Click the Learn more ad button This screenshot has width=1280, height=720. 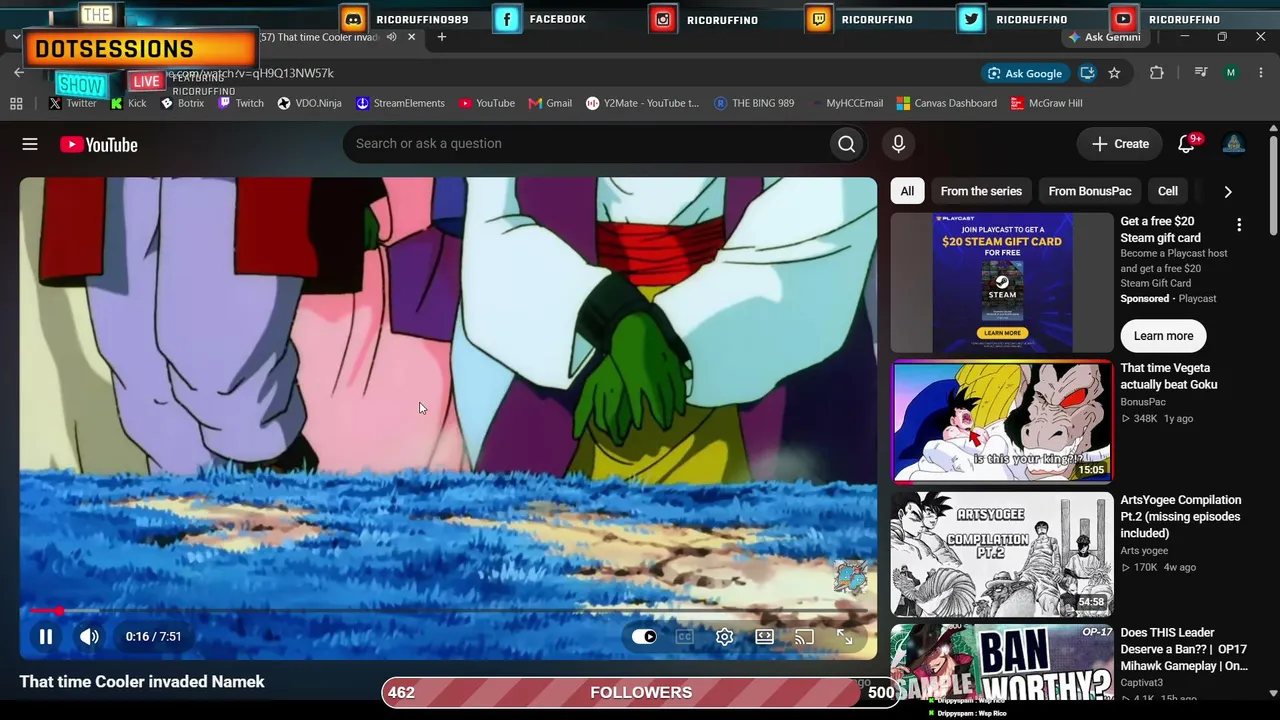[x=1163, y=336]
